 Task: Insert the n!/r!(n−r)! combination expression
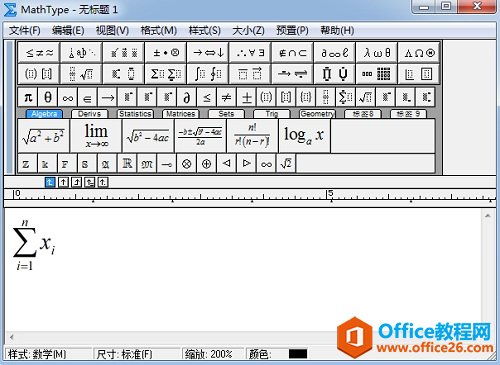tap(252, 136)
